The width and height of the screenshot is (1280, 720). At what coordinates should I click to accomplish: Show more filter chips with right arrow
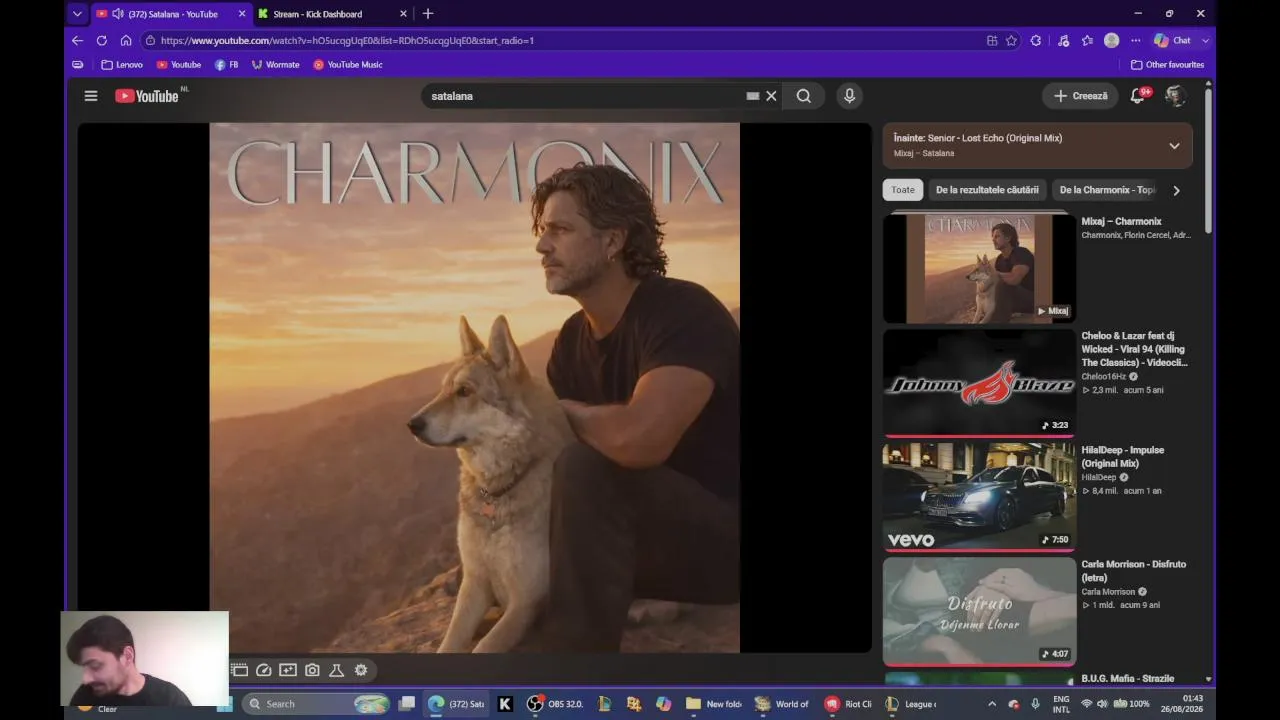pos(1176,190)
